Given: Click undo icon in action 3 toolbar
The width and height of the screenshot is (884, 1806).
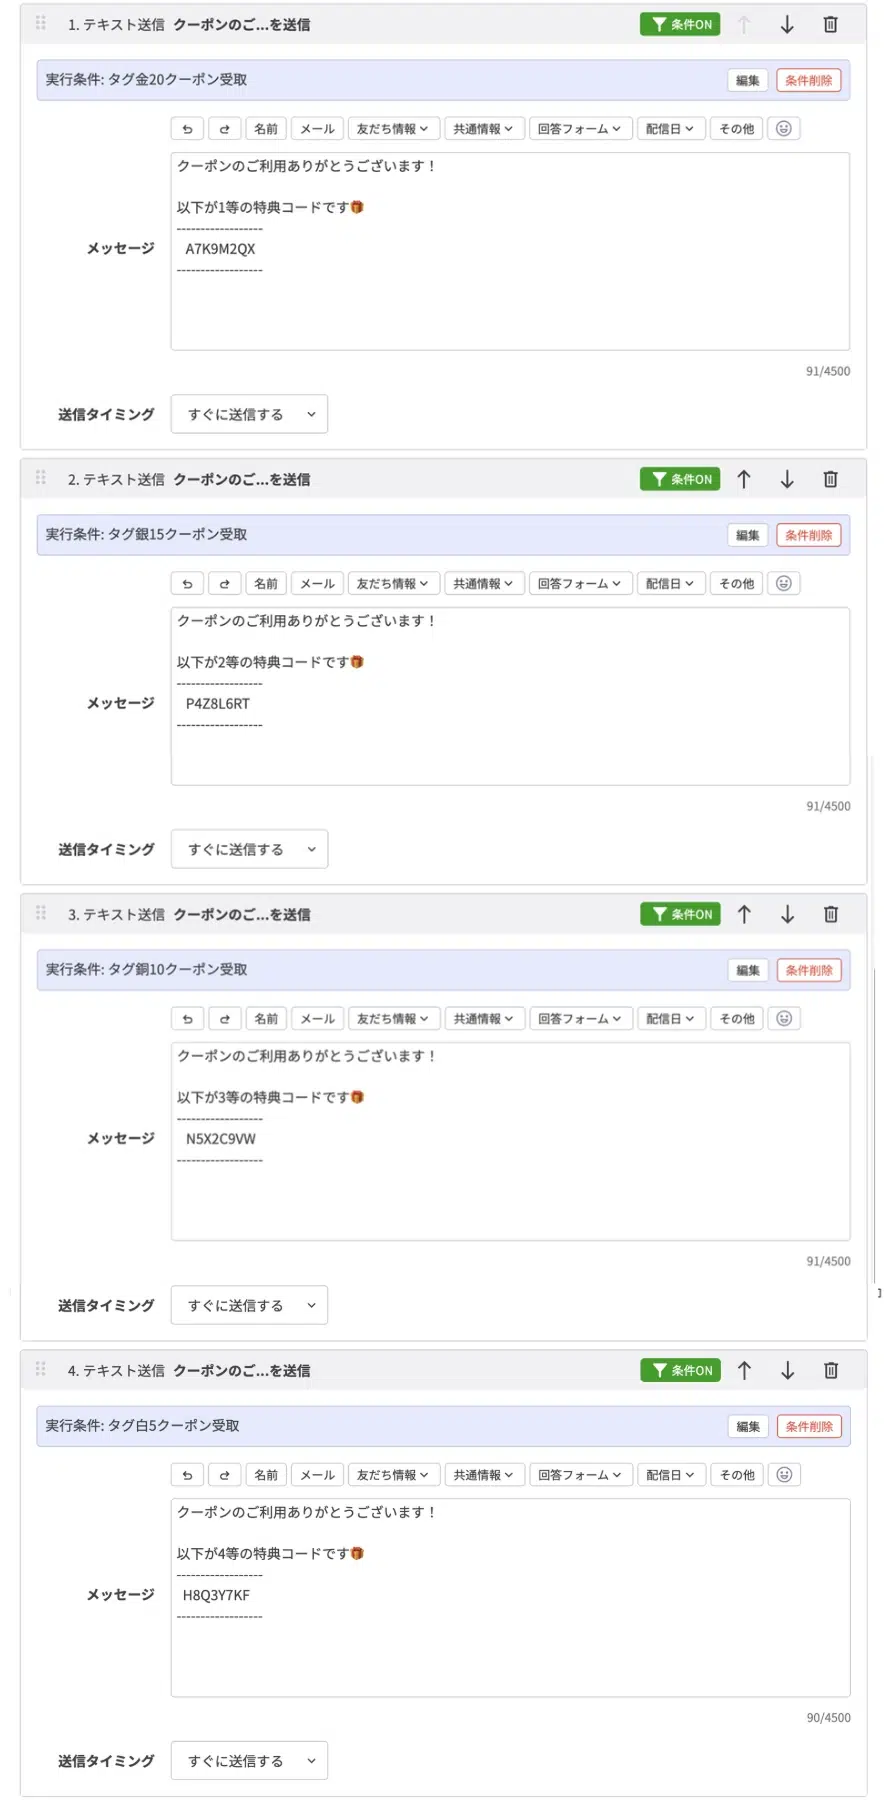Looking at the screenshot, I should tap(187, 1019).
